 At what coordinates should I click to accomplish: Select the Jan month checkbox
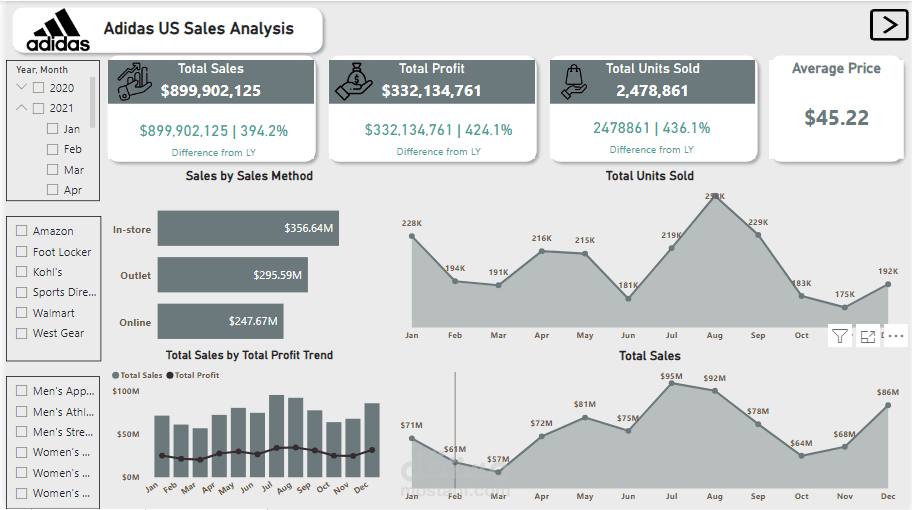click(52, 129)
